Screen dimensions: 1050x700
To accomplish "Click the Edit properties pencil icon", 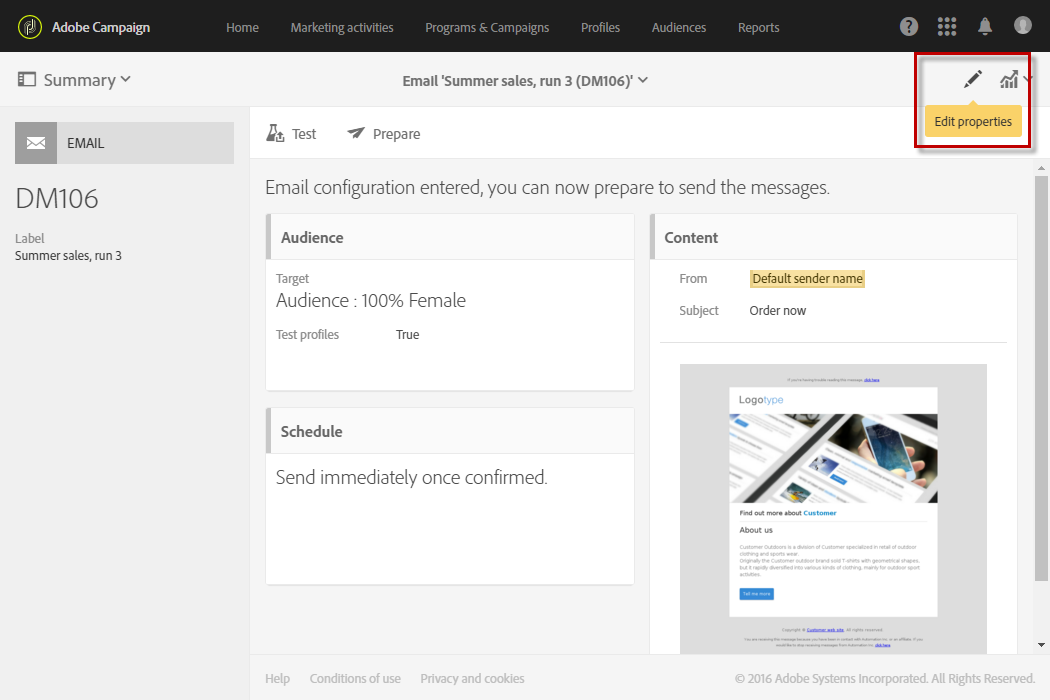I will 973,80.
